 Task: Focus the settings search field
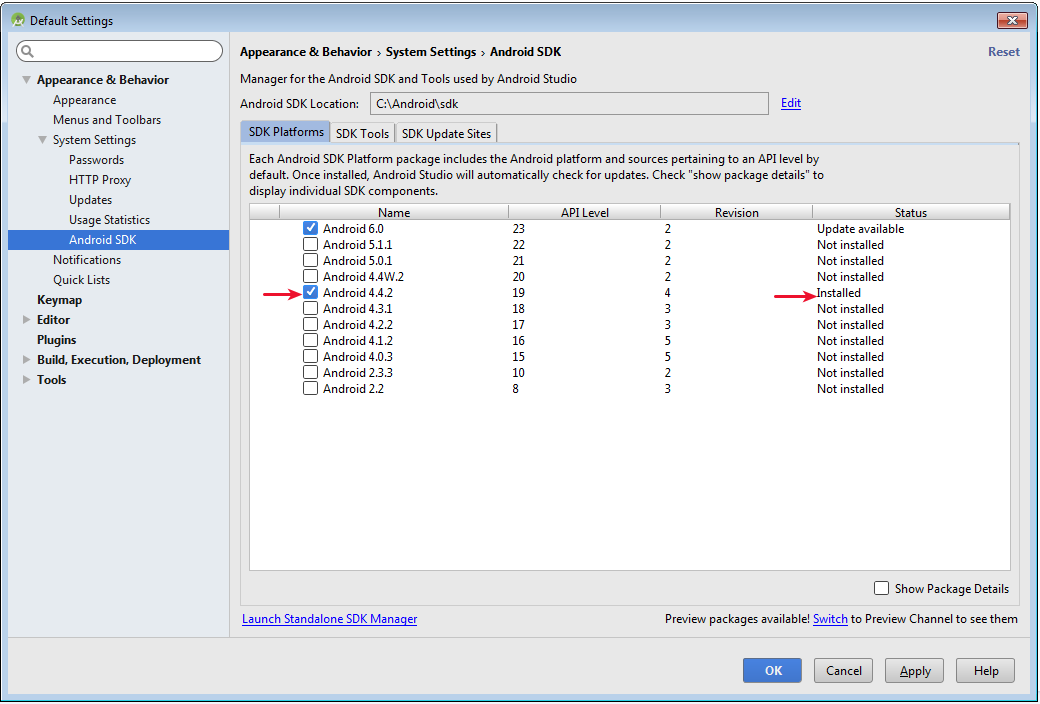click(x=119, y=51)
